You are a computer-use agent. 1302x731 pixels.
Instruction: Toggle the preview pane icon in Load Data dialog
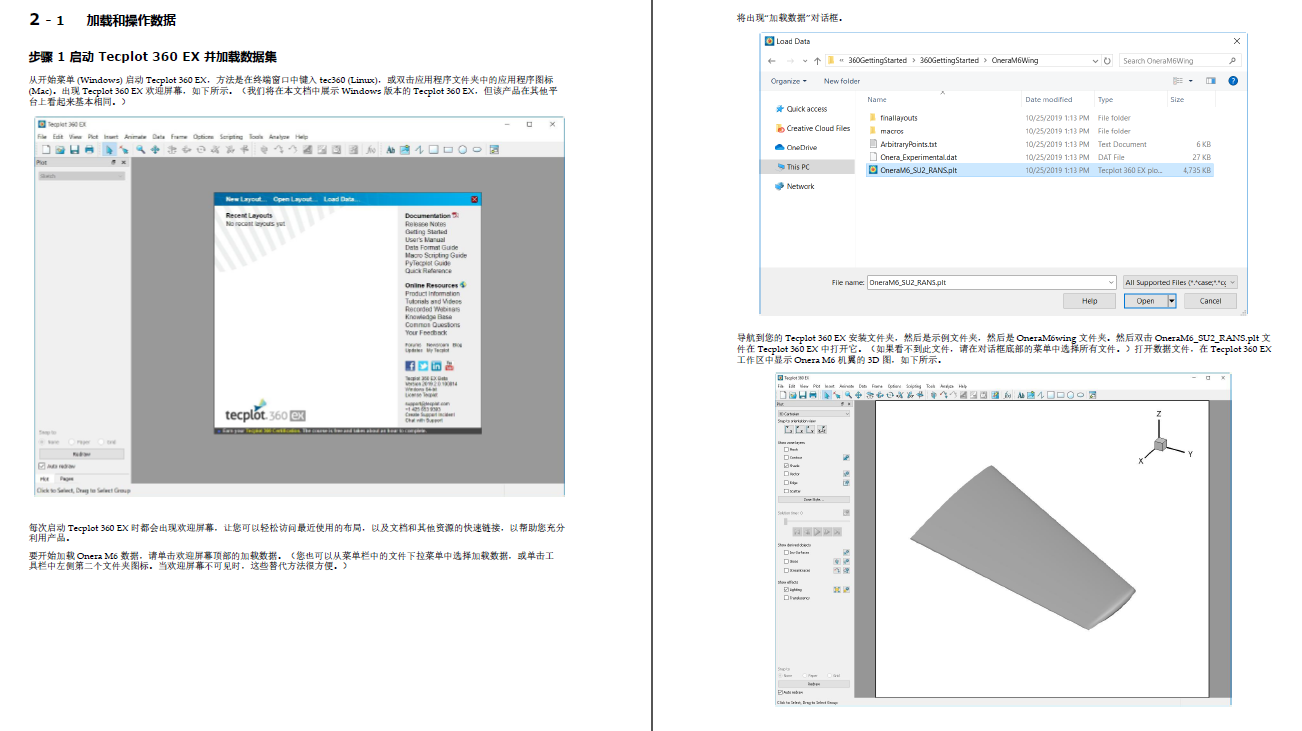click(1210, 81)
